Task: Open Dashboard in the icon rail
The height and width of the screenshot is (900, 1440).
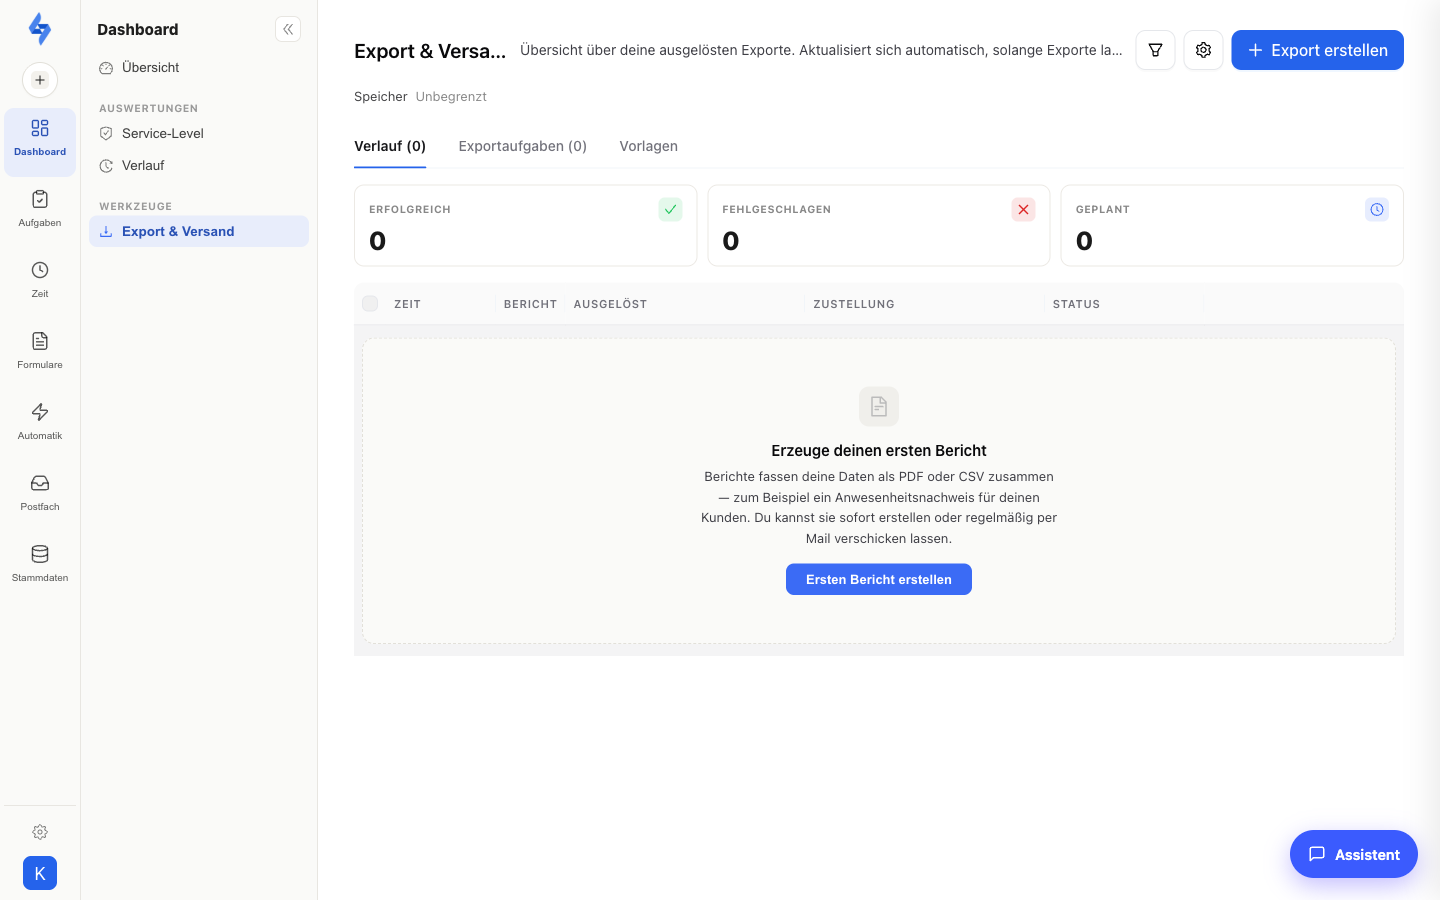Action: tap(40, 141)
